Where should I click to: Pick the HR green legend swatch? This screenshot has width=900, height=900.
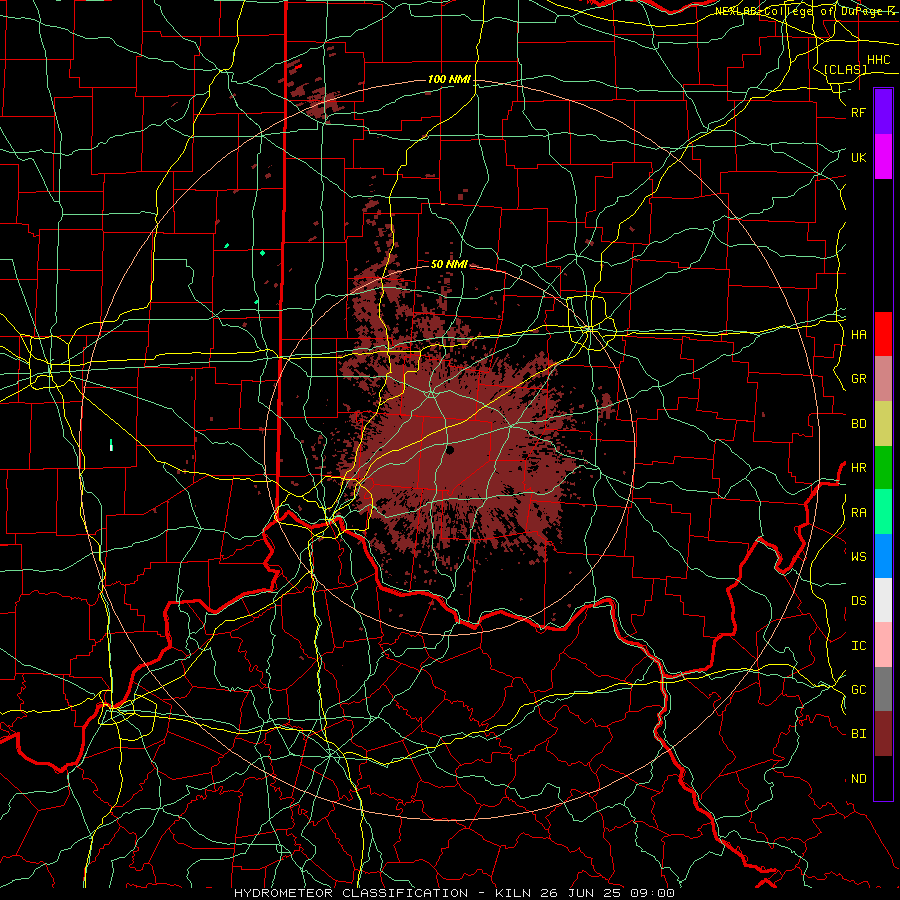coord(883,468)
